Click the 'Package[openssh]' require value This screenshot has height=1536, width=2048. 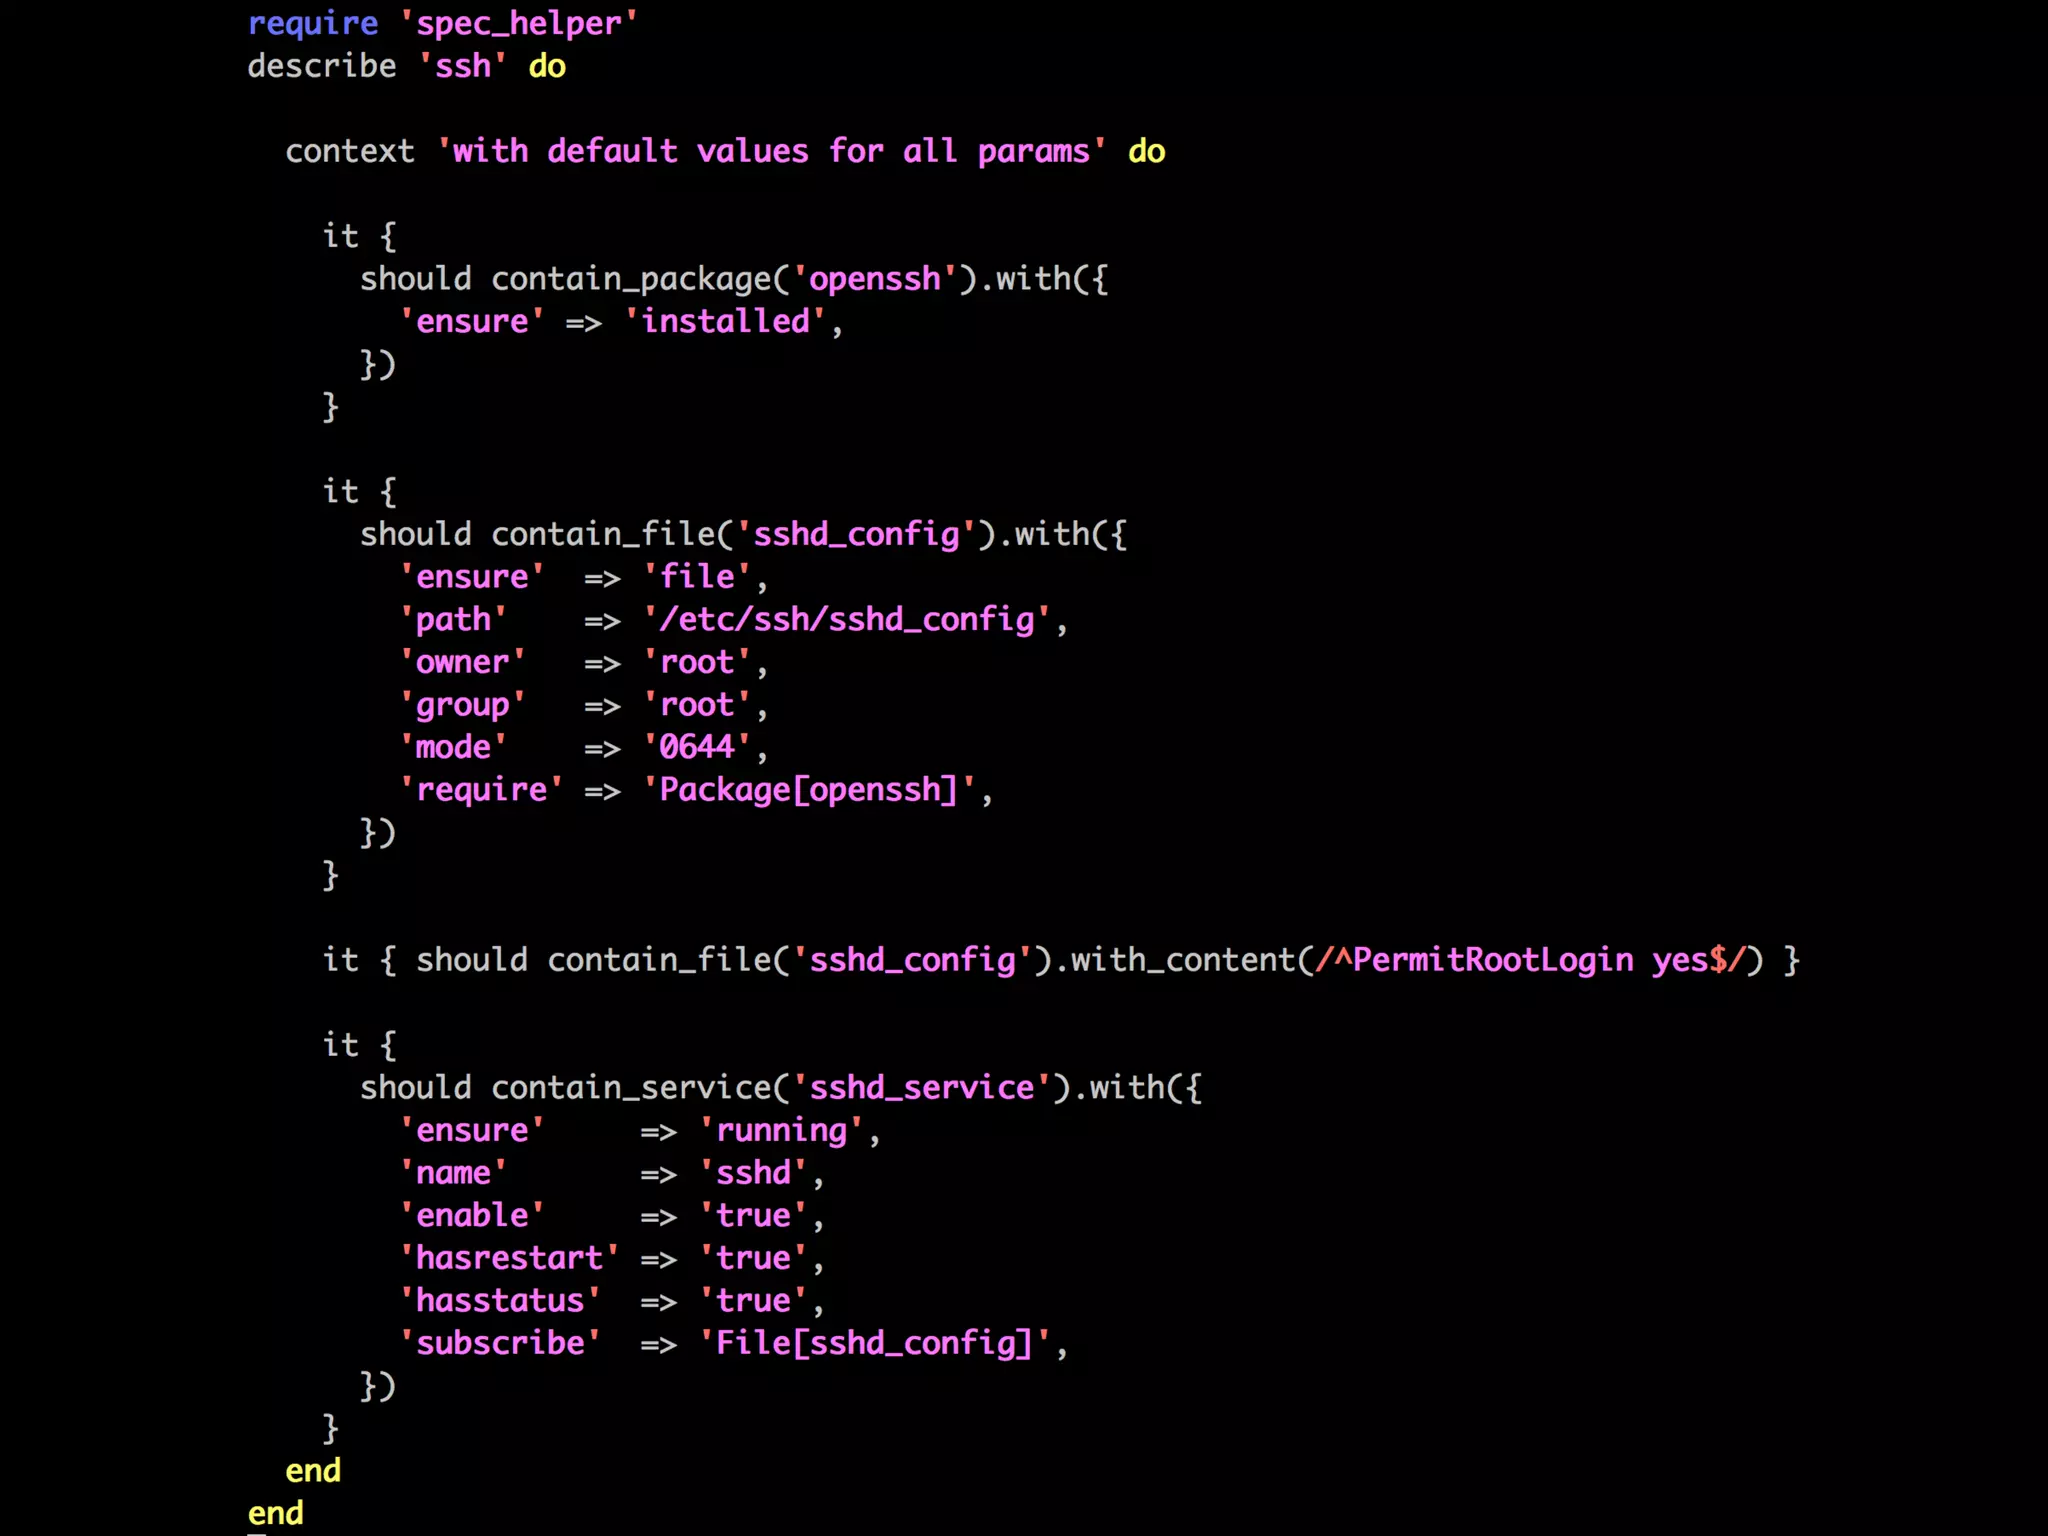click(x=809, y=790)
